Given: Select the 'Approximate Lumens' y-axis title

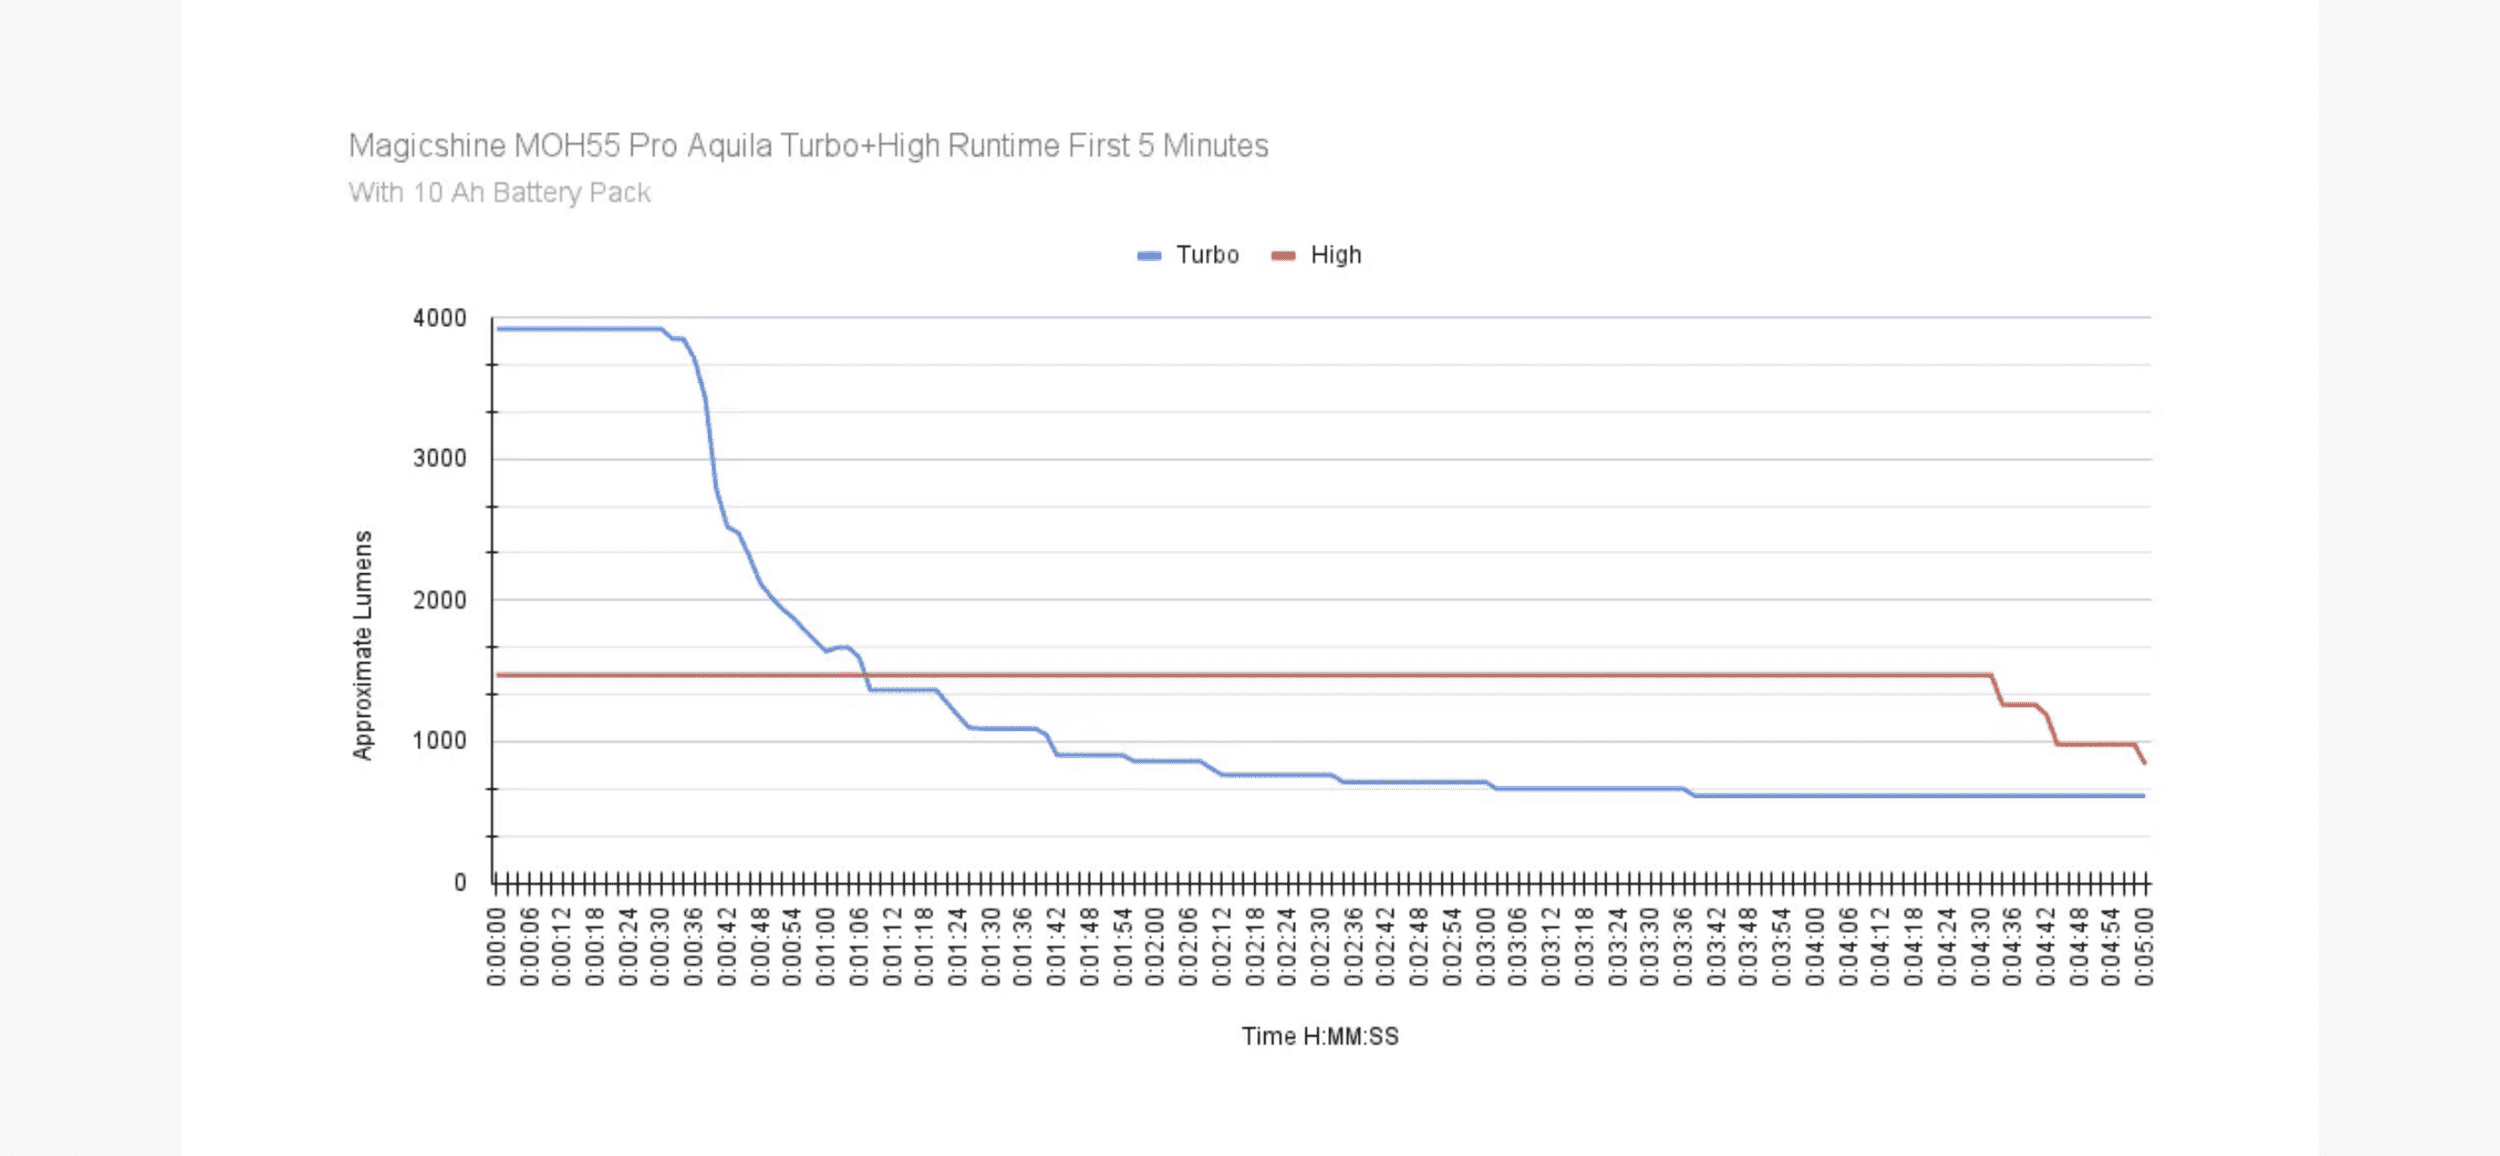Looking at the screenshot, I should point(362,645).
